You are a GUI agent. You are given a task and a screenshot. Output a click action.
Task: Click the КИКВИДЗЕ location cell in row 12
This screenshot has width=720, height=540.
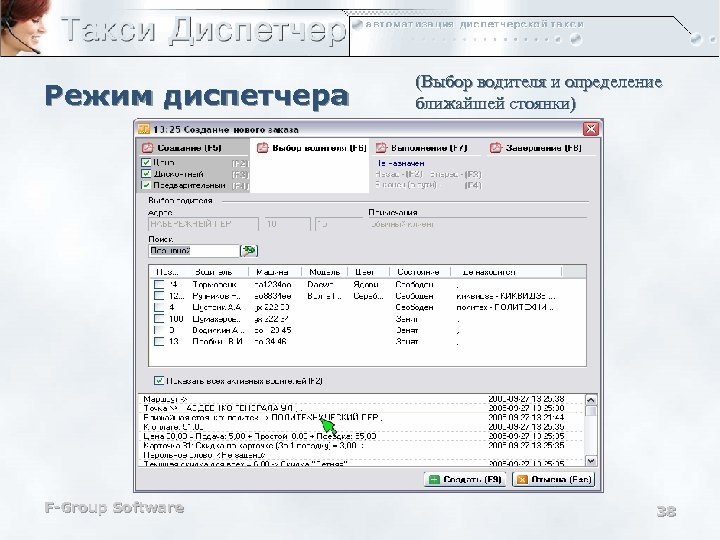click(x=506, y=296)
